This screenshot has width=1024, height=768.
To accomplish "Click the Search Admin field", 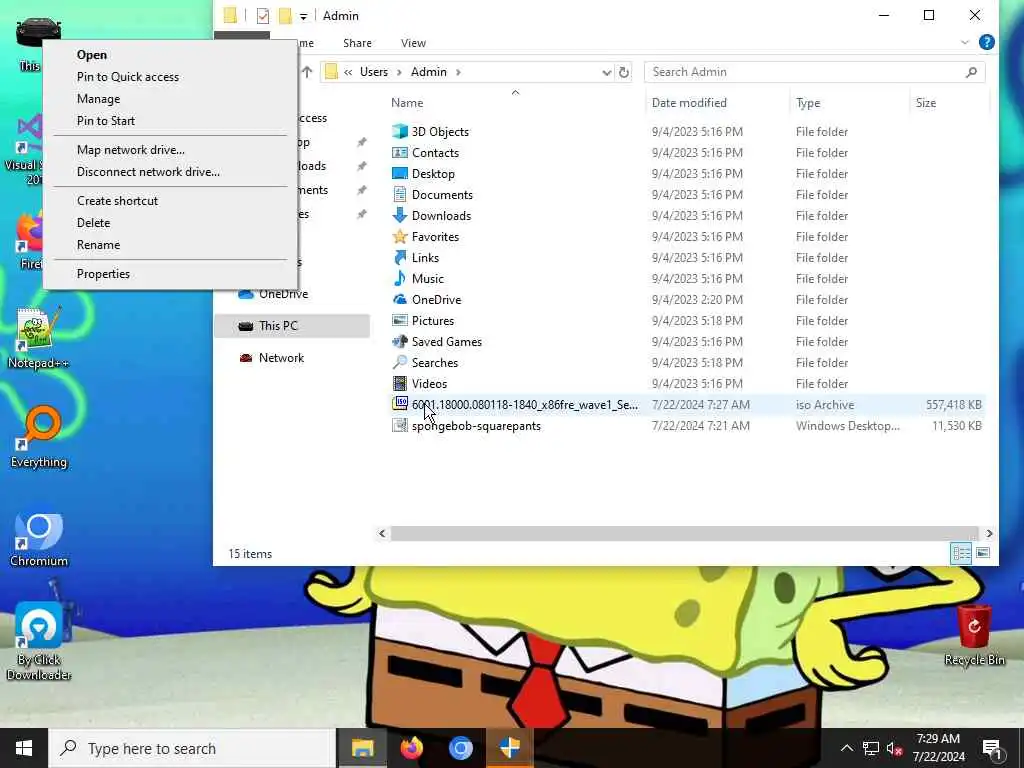I will [x=814, y=72].
